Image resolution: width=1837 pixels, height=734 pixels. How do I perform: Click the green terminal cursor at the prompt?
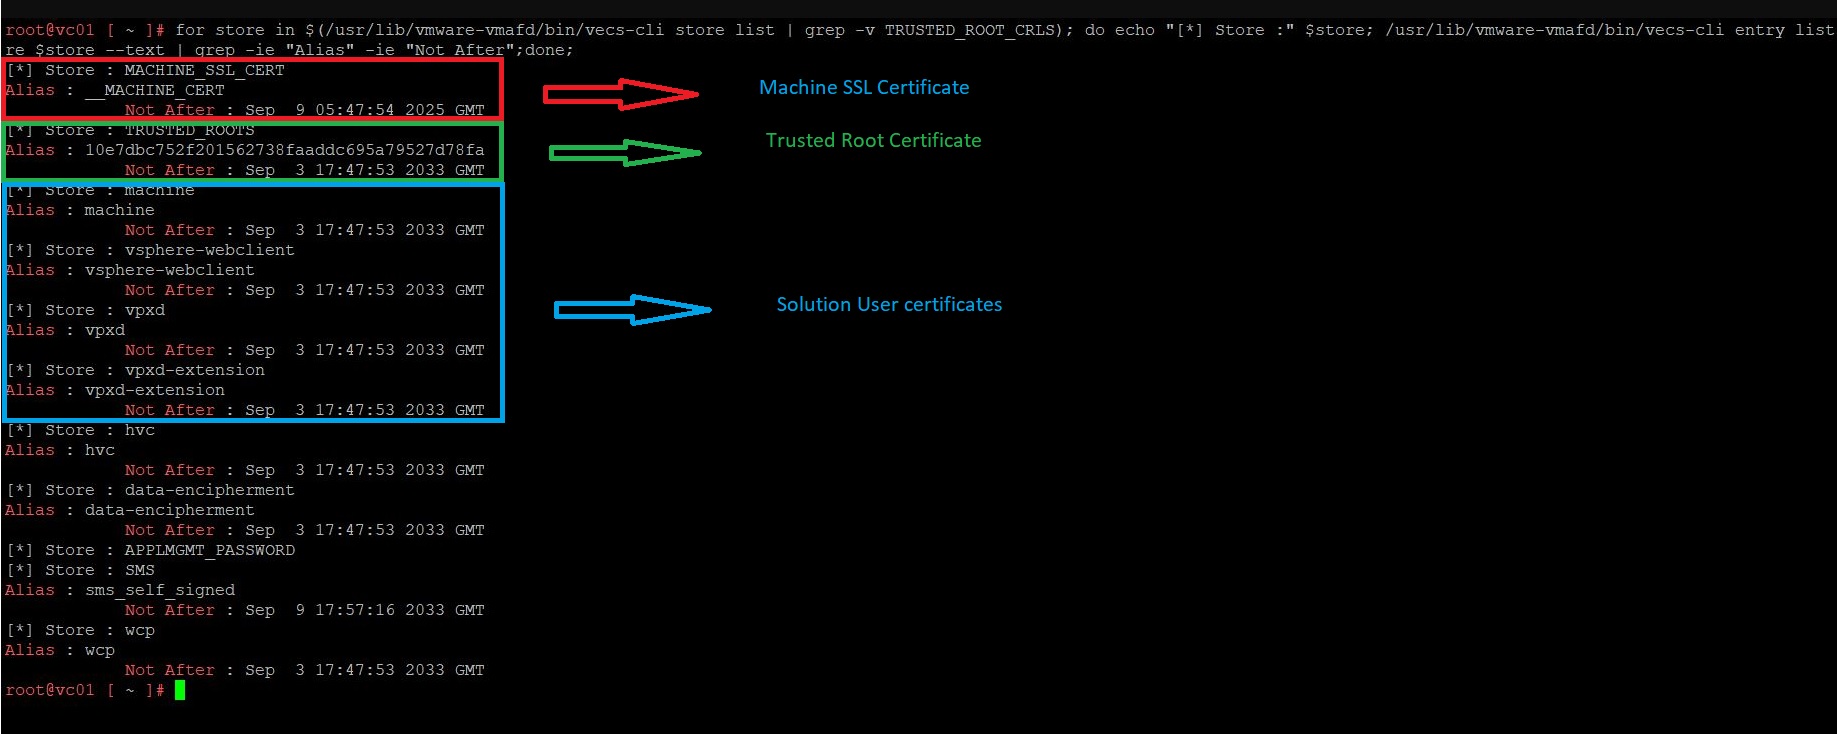(x=180, y=690)
